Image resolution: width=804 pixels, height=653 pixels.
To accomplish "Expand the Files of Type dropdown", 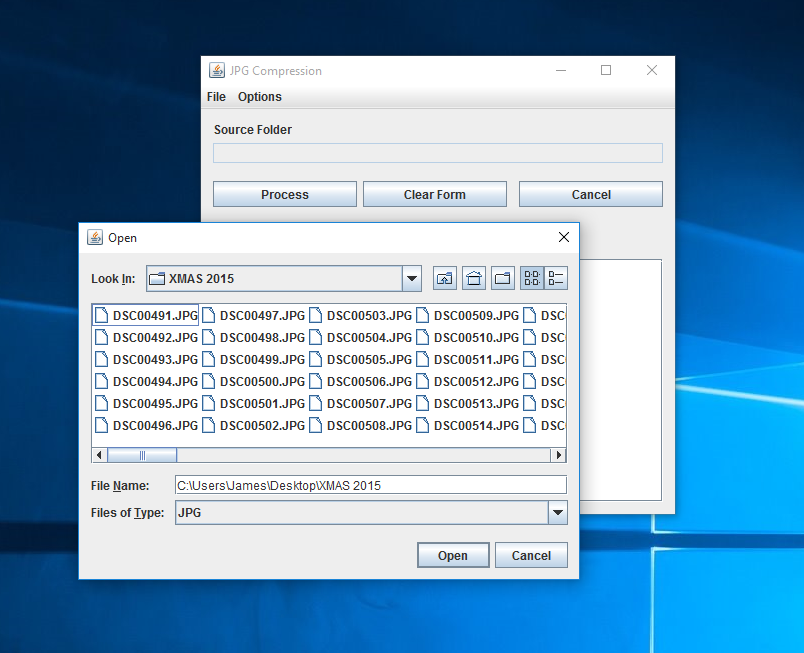I will [x=557, y=512].
